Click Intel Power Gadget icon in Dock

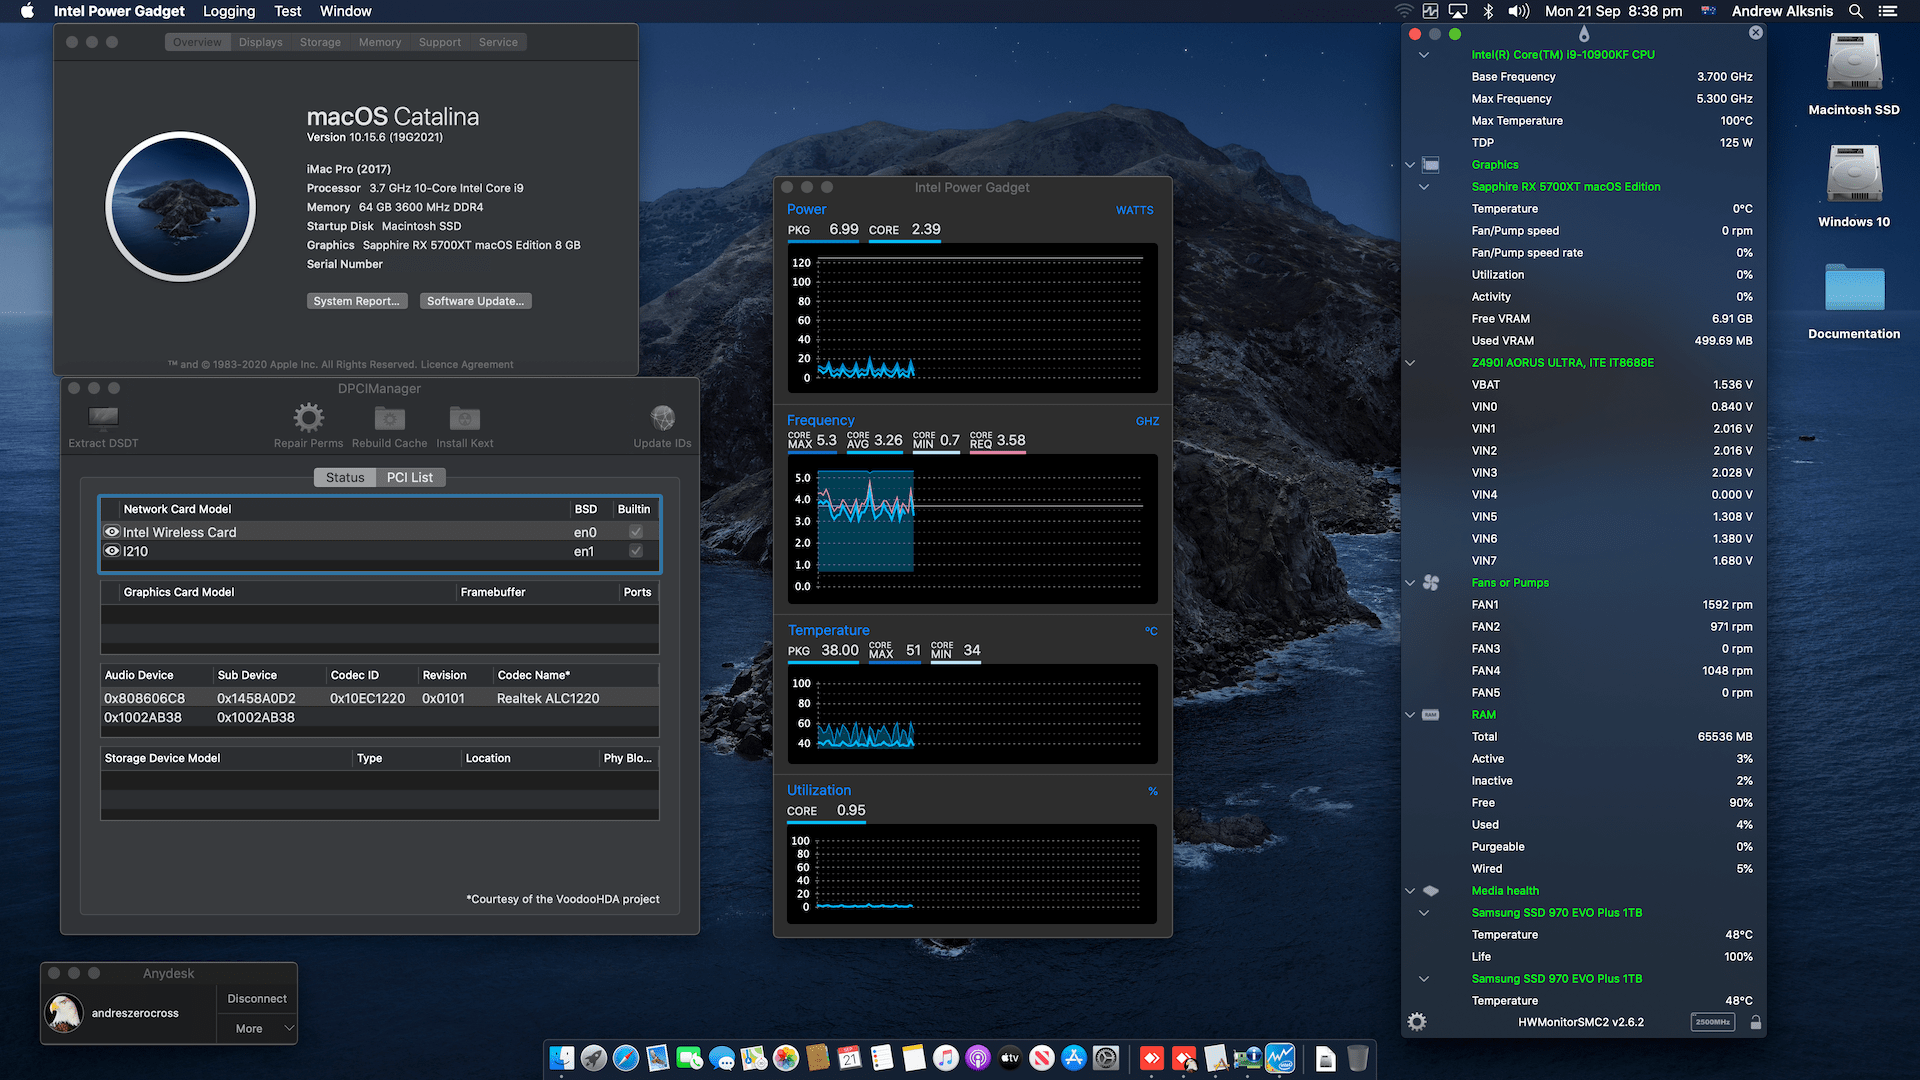[1280, 1057]
